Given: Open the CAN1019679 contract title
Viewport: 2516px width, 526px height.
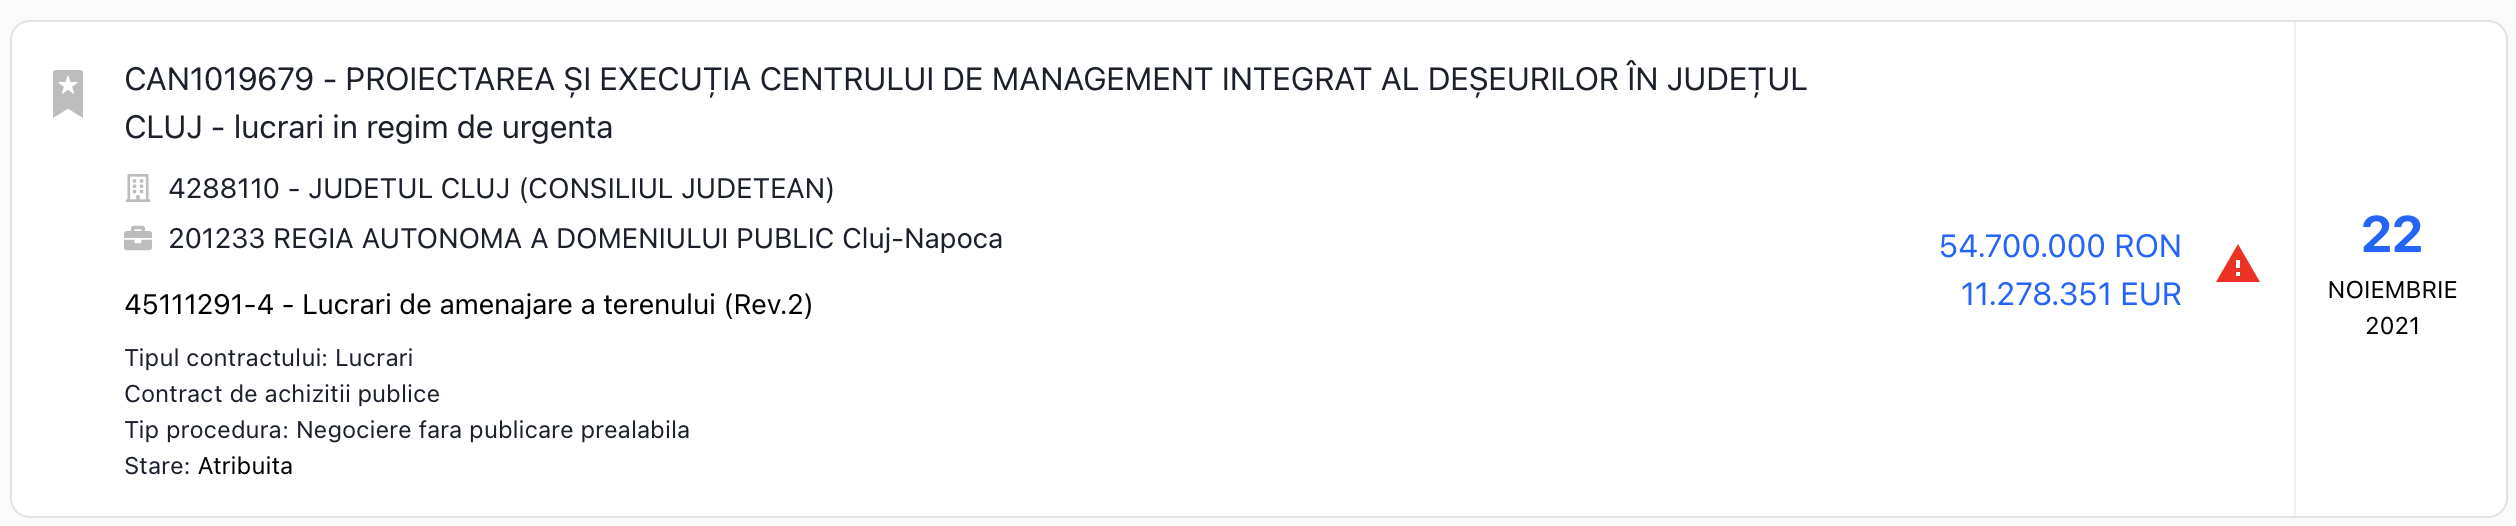Looking at the screenshot, I should click(964, 80).
